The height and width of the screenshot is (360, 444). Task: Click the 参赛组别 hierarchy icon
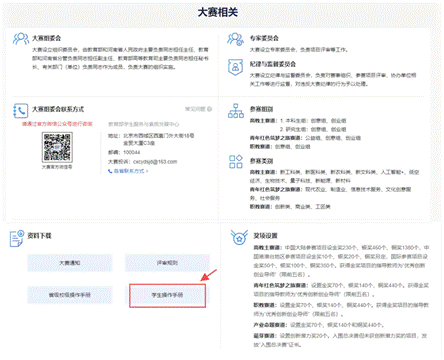tap(236, 111)
